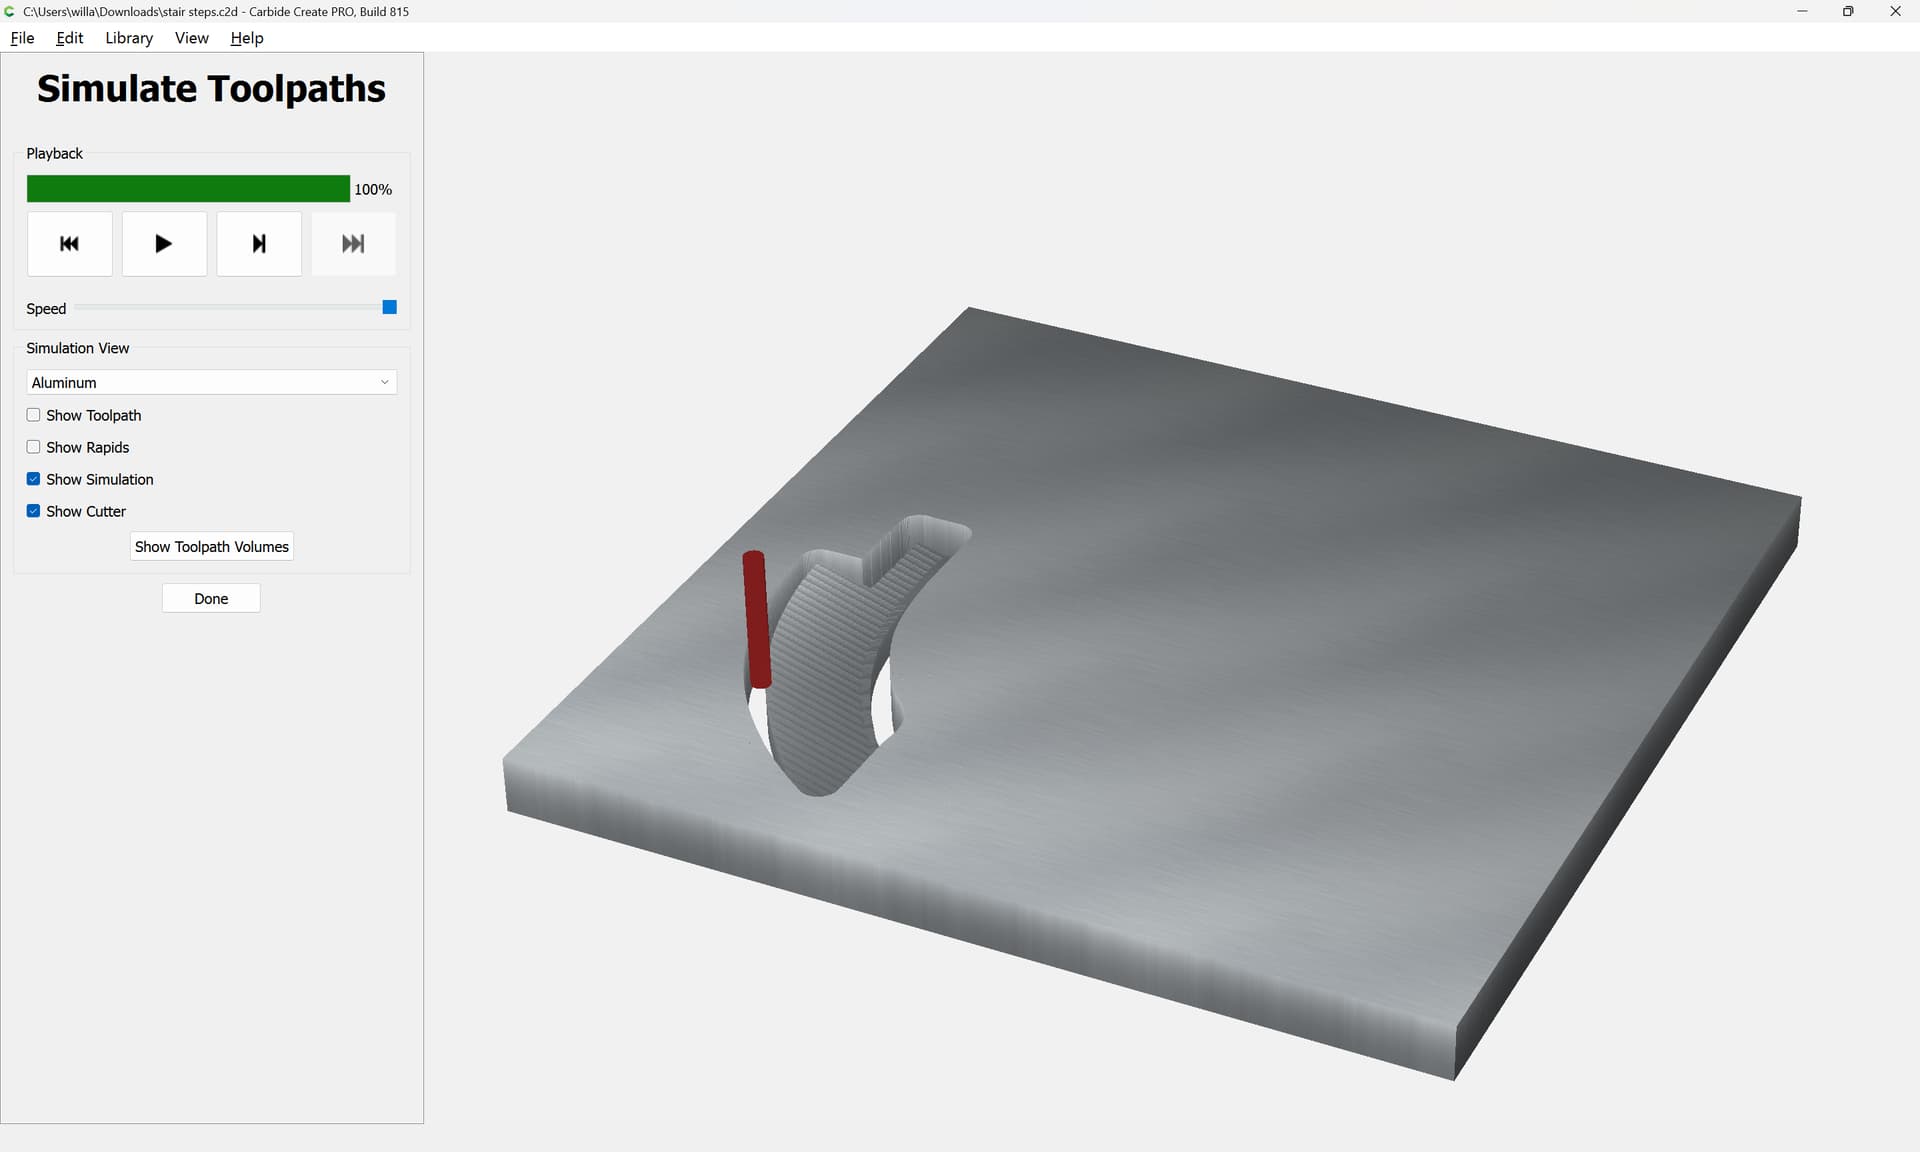Viewport: 1920px width, 1152px height.
Task: Click the Speed slider handle
Action: [390, 307]
